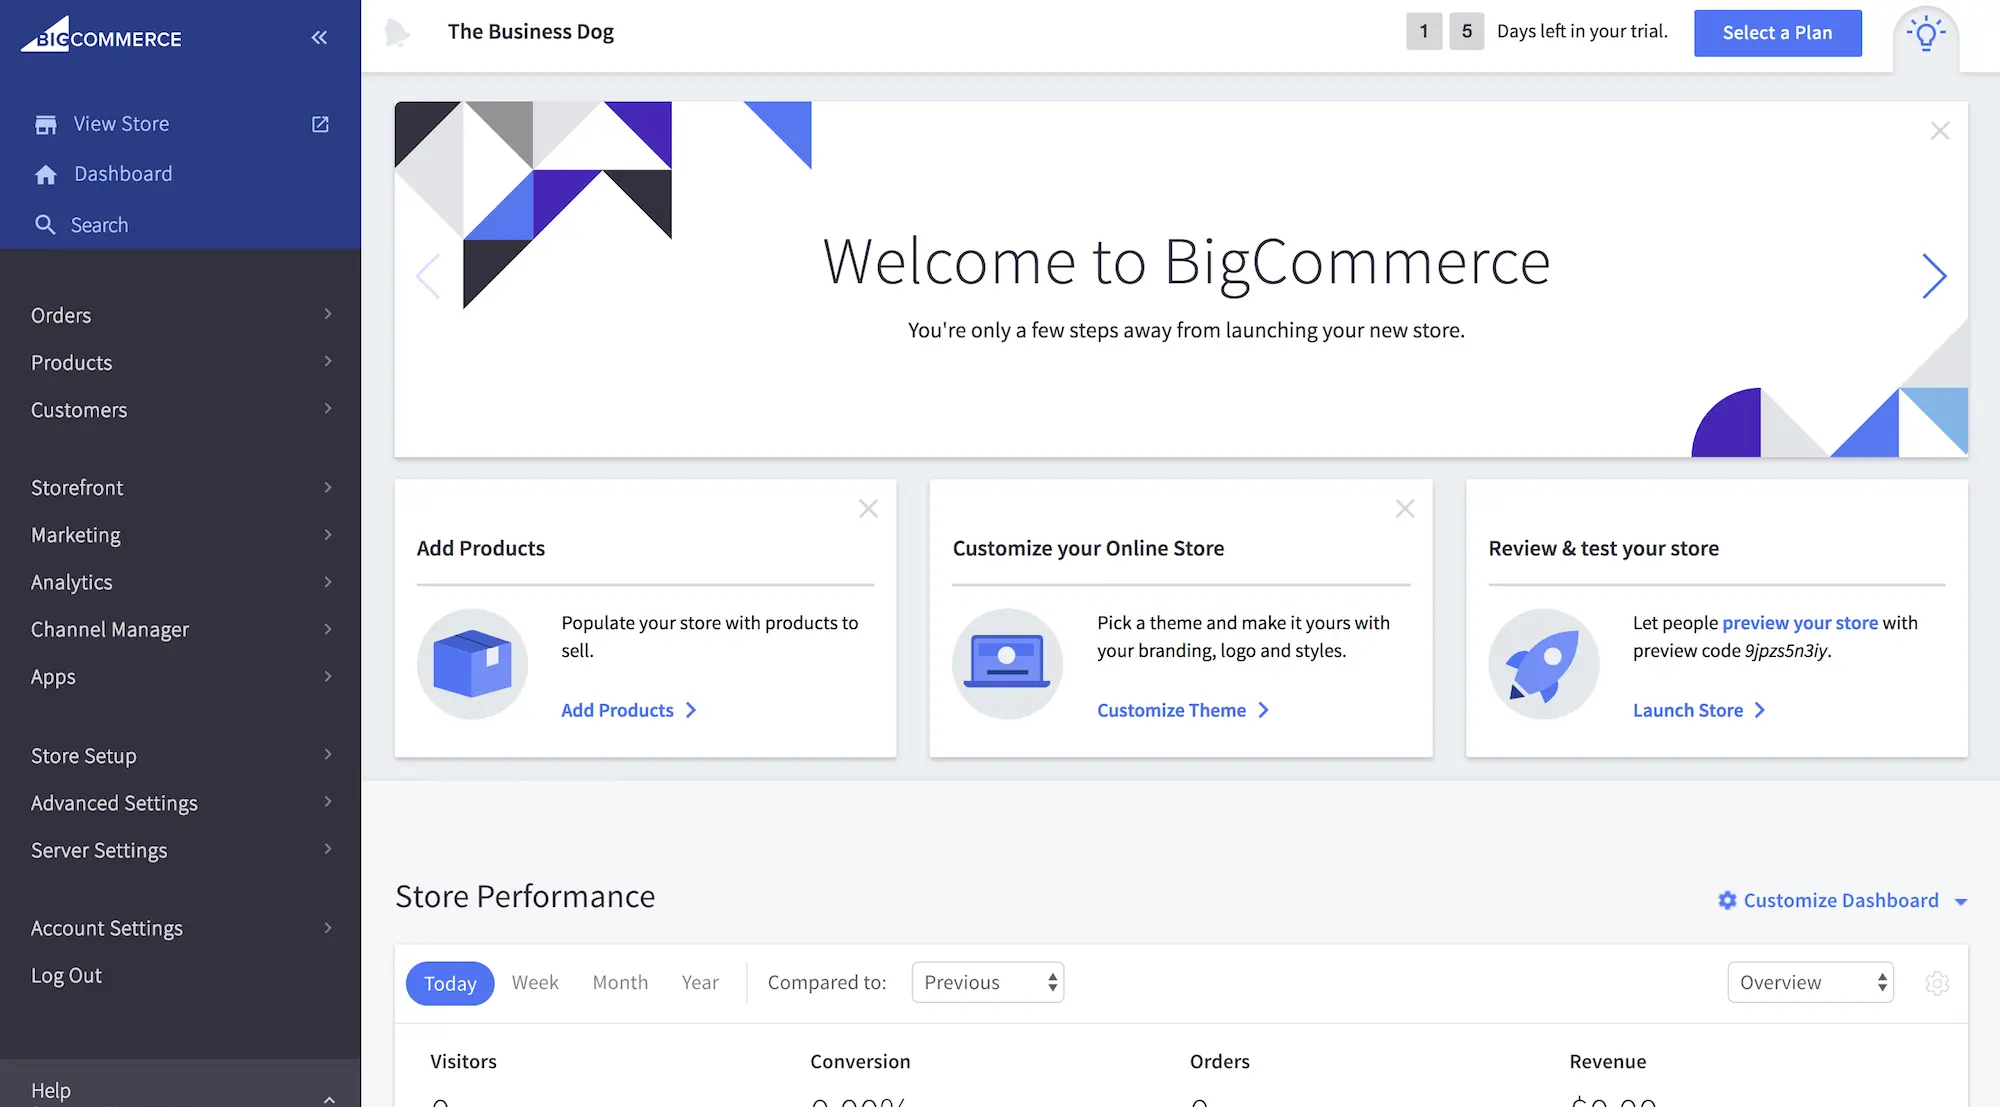2000x1107 pixels.
Task: Click the notification bell icon near store name
Action: pyautogui.click(x=397, y=31)
